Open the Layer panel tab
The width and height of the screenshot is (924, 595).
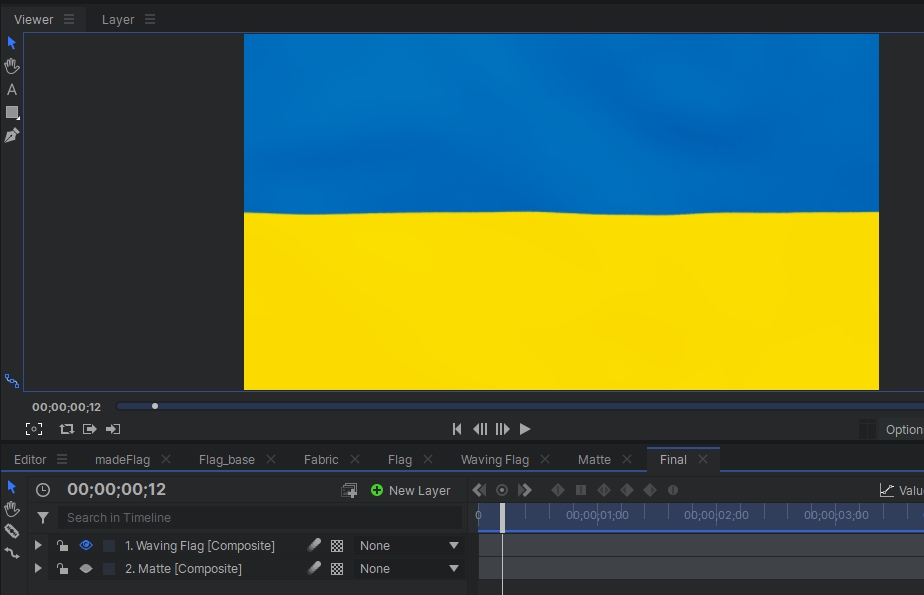tap(118, 19)
